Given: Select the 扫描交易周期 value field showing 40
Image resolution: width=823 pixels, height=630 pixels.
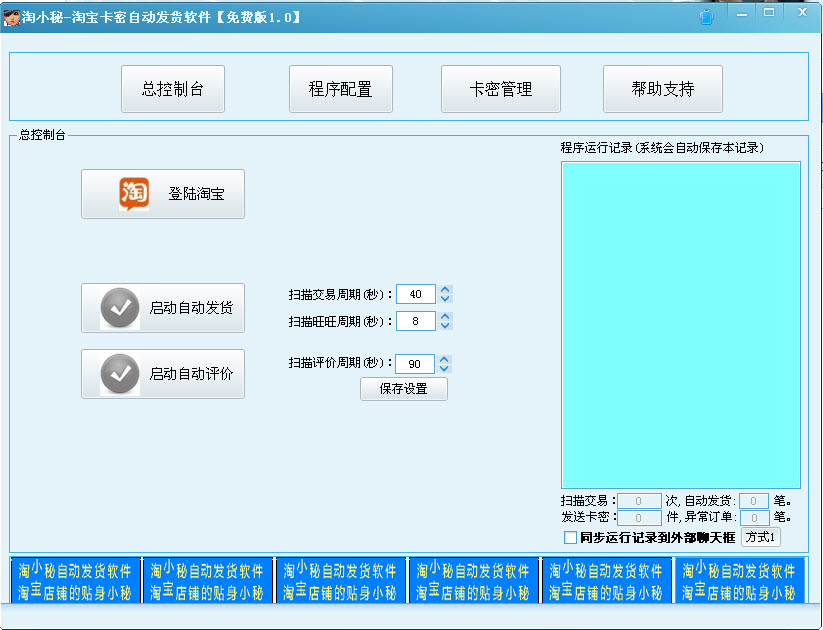Looking at the screenshot, I should tap(418, 293).
